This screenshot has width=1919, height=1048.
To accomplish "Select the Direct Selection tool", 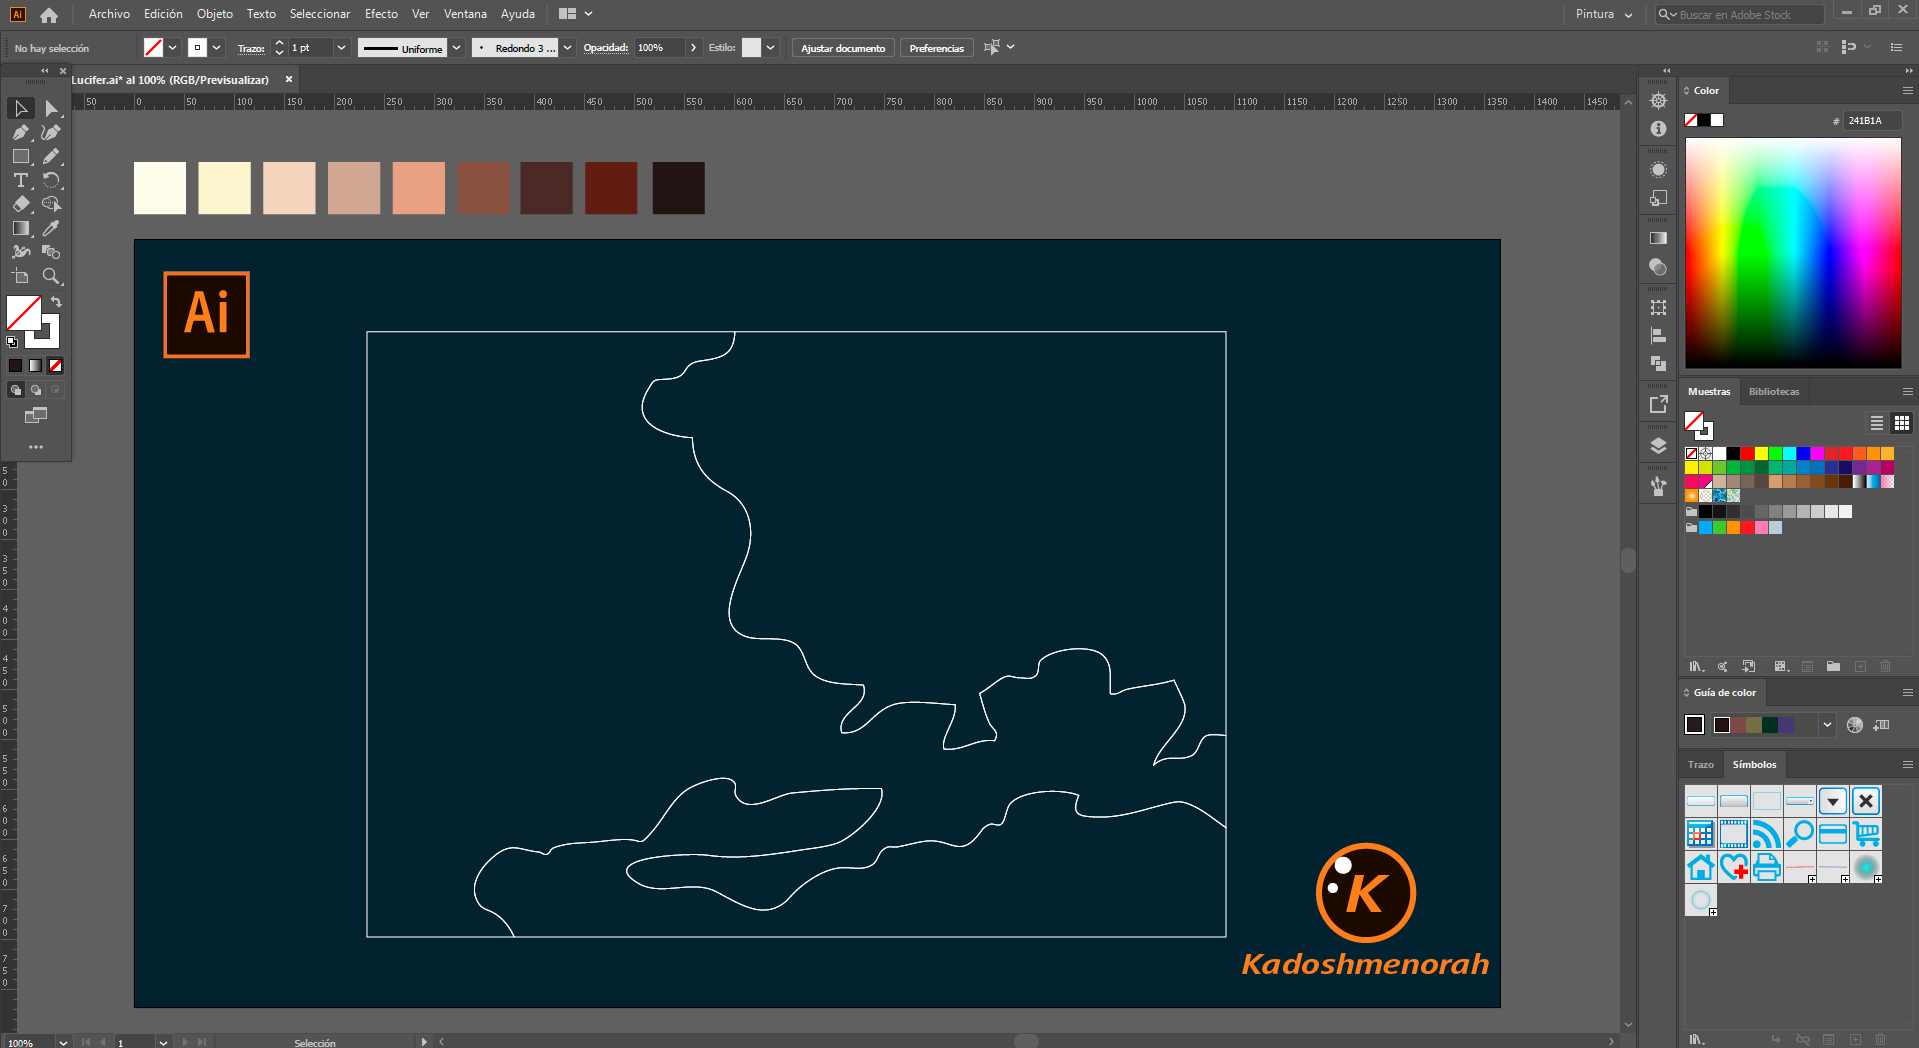I will 51,108.
